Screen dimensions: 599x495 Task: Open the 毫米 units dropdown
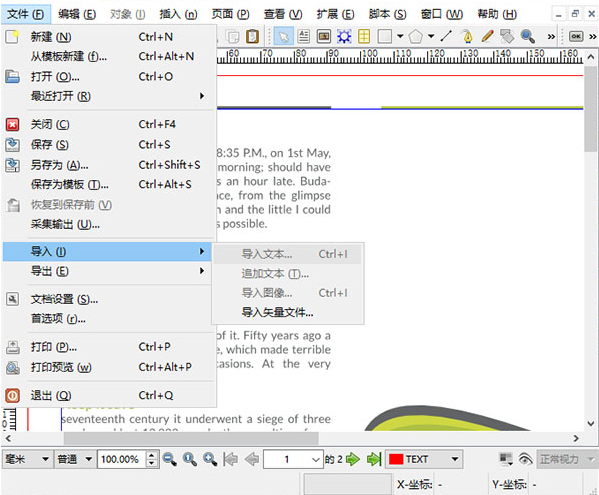(27, 459)
